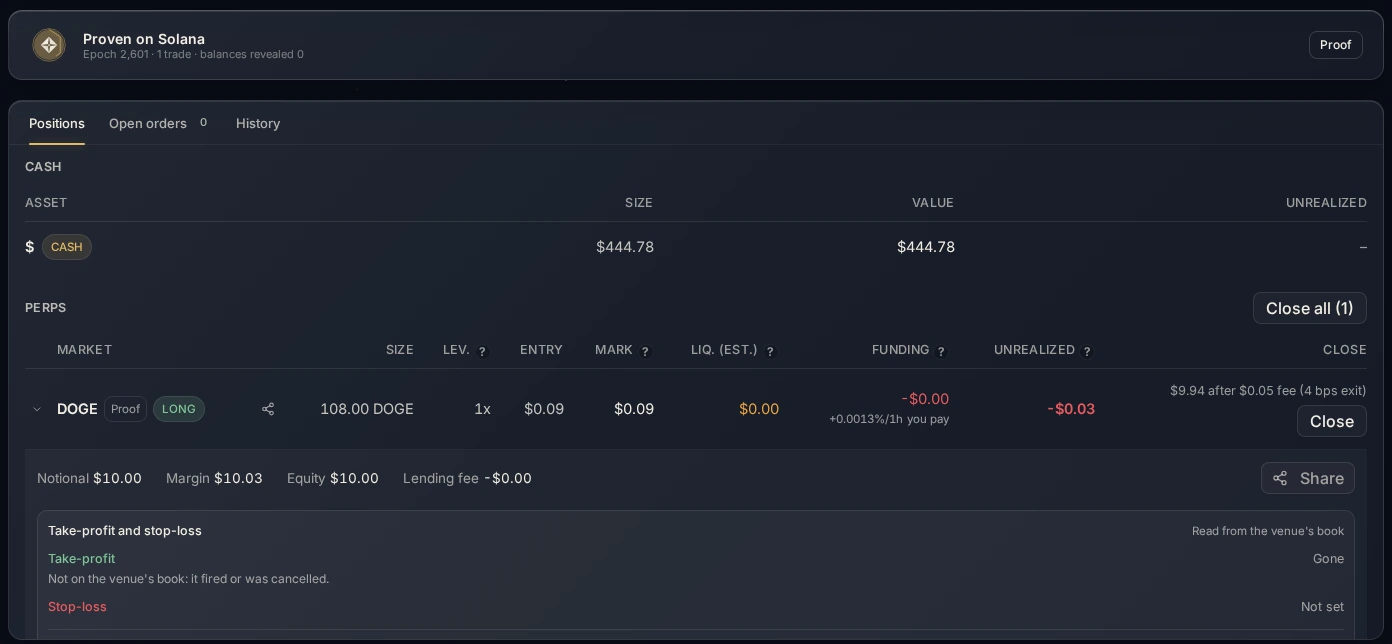This screenshot has height=644, width=1392.
Task: Click the unrealized -$0.03 value
Action: (x=1071, y=409)
